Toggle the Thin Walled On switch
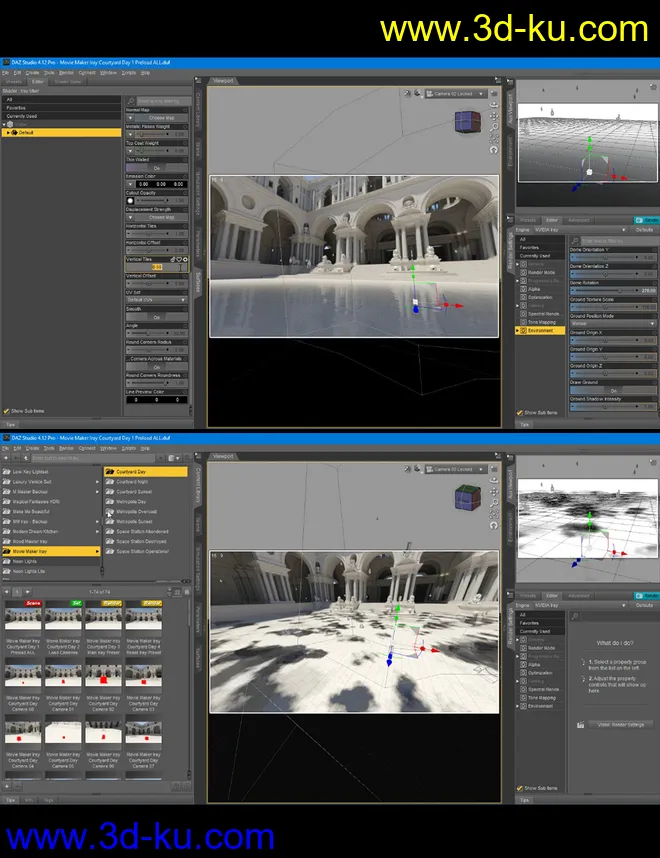 point(156,167)
